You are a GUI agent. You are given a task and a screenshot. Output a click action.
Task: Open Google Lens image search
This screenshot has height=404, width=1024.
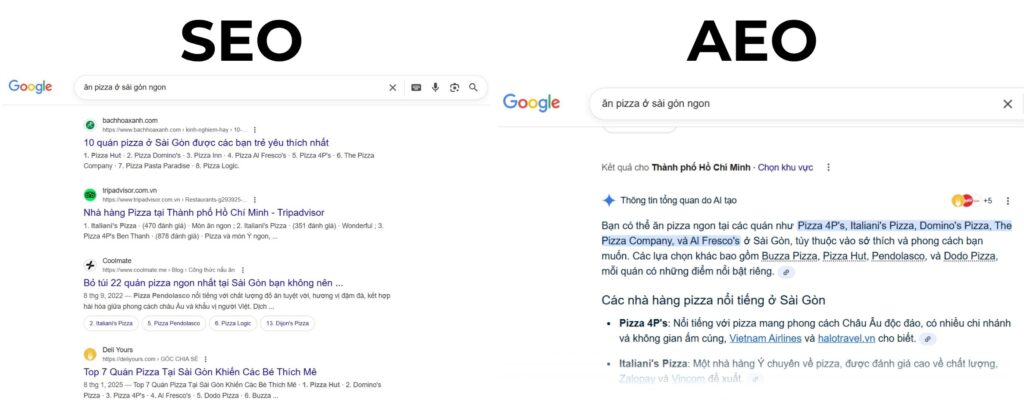[454, 88]
